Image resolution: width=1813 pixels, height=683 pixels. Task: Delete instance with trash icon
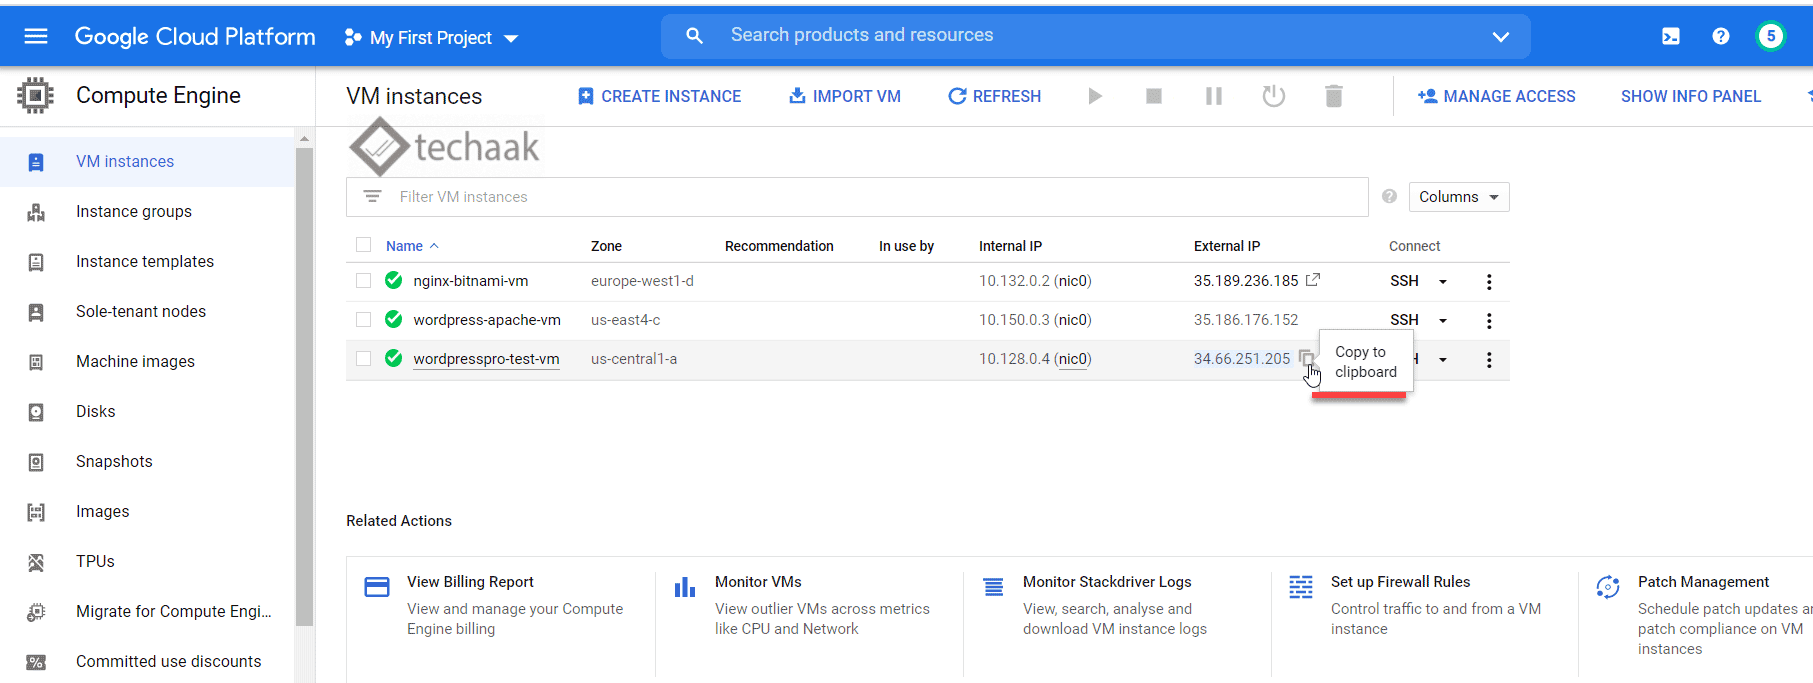[x=1334, y=96]
